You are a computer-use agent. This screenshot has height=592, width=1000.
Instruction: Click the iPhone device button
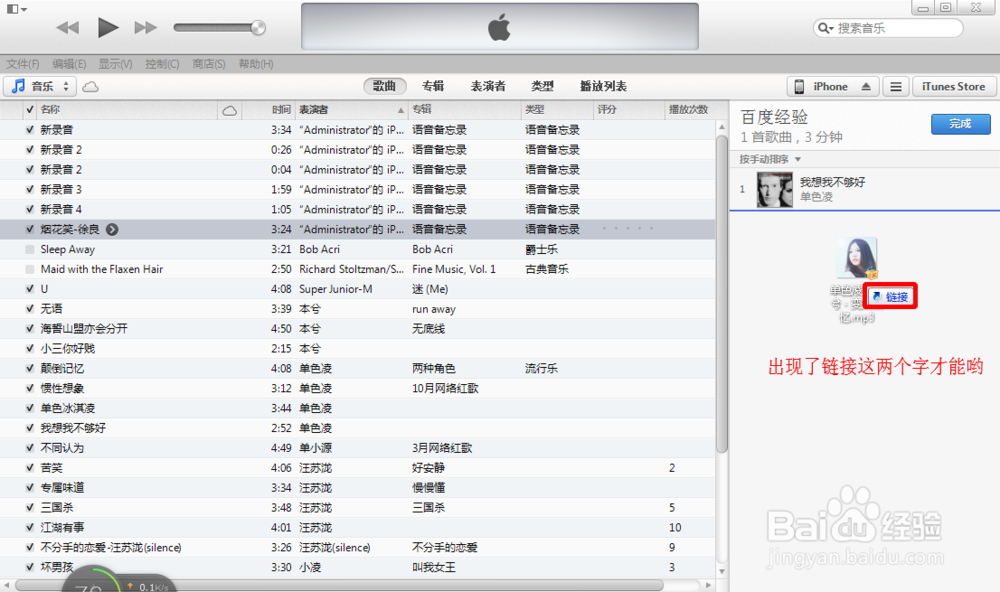[x=833, y=86]
